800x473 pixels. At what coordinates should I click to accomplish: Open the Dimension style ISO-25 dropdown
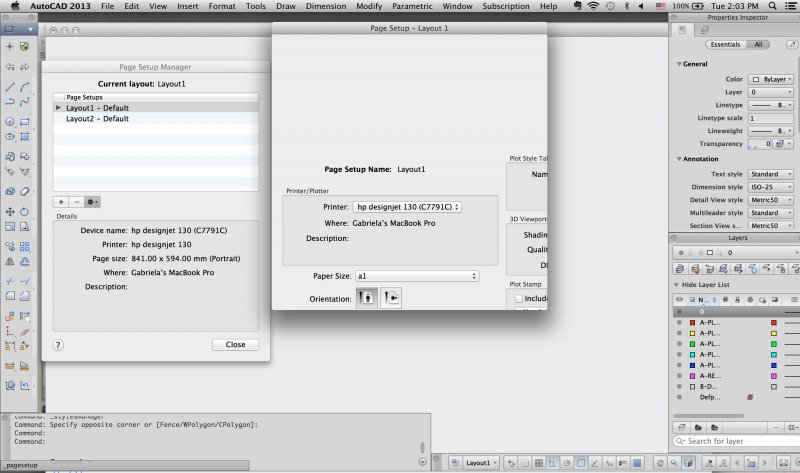[771, 187]
